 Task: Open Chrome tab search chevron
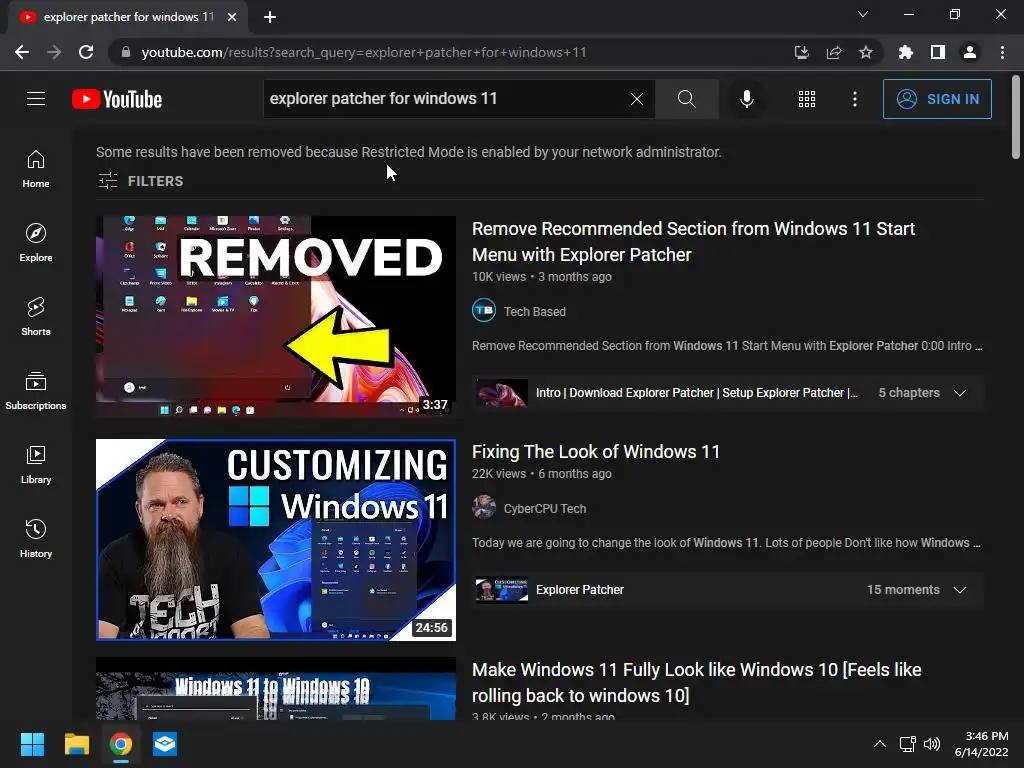[863, 14]
